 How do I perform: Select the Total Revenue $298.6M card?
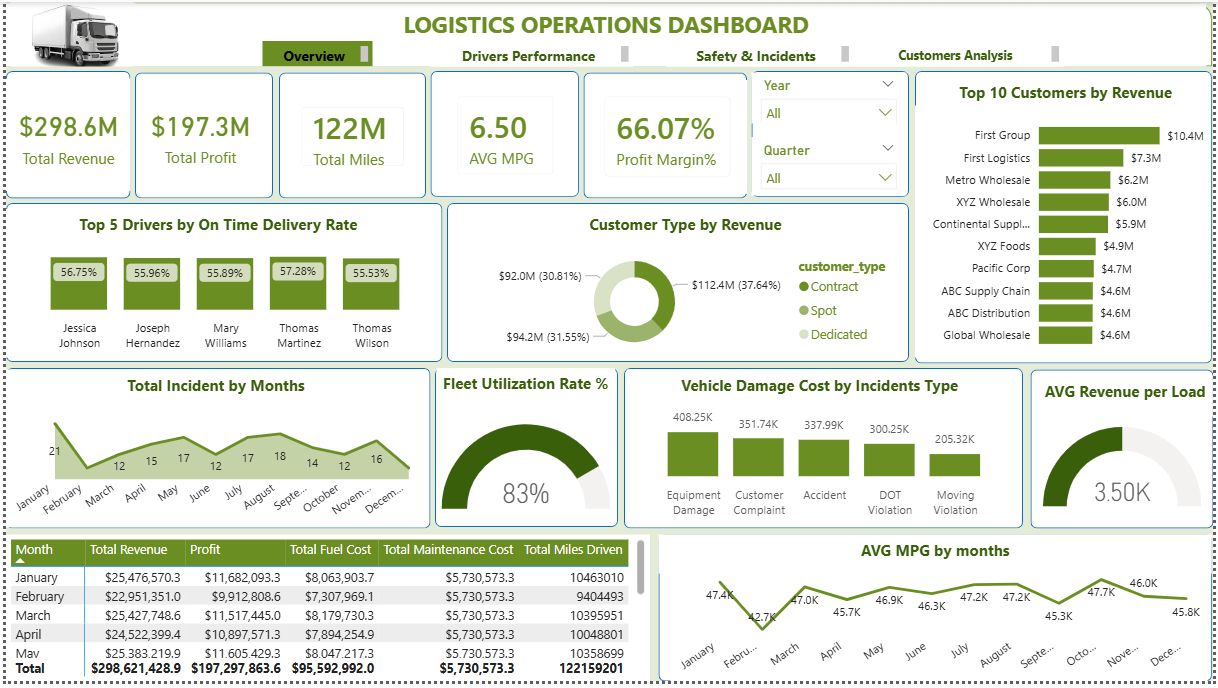(x=68, y=135)
